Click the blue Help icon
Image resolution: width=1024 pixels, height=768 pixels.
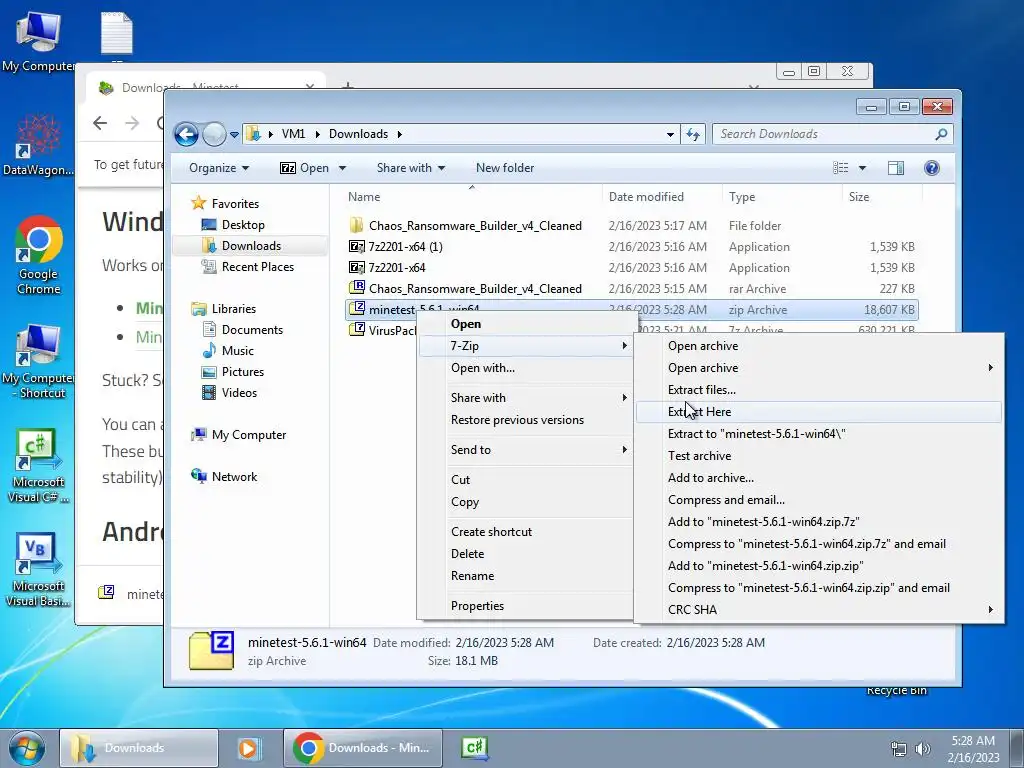click(x=932, y=168)
